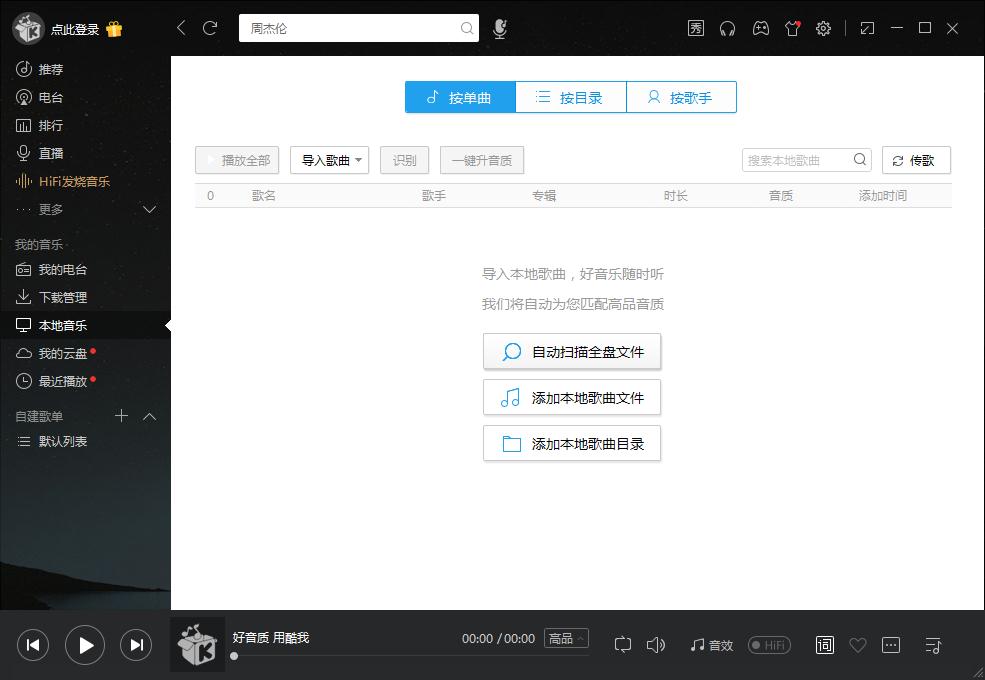Click the 一键升音质 button
The height and width of the screenshot is (680, 985).
point(482,160)
